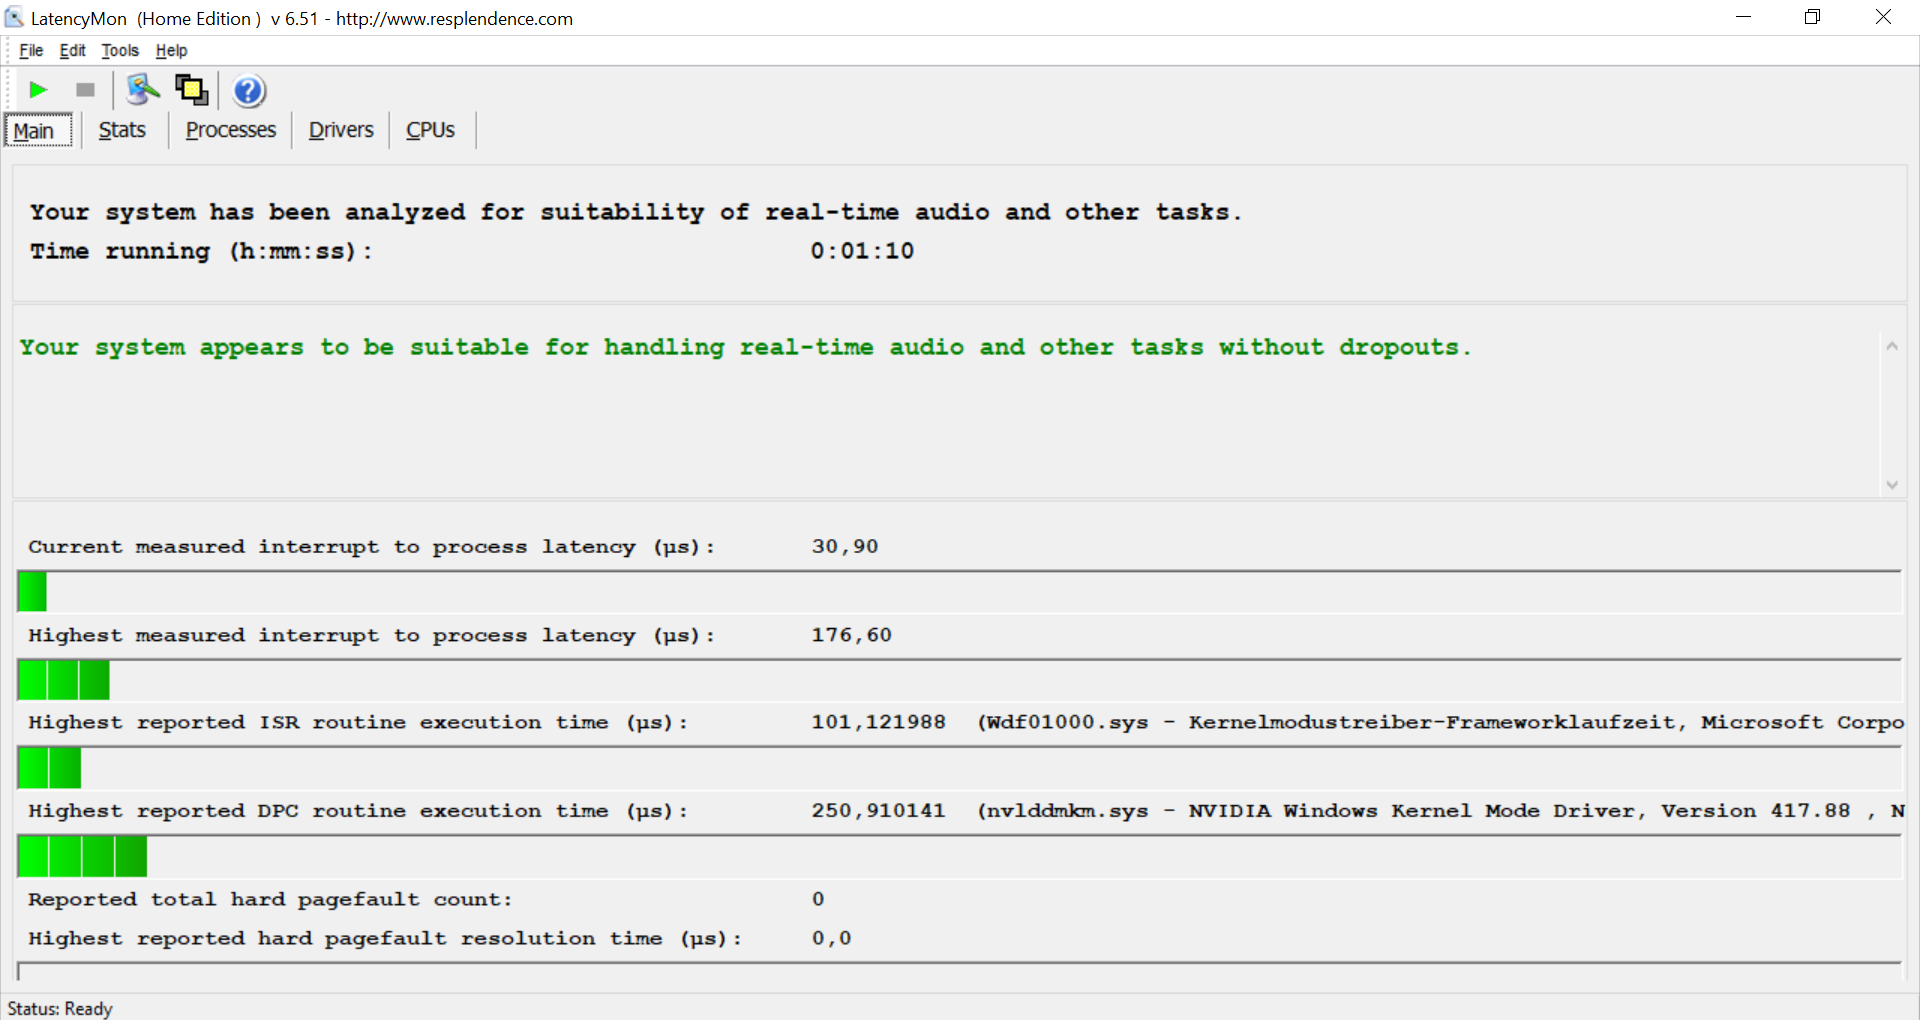Screen dimensions: 1920x1020
Task: Click the current latency value 30,90
Action: pos(845,547)
